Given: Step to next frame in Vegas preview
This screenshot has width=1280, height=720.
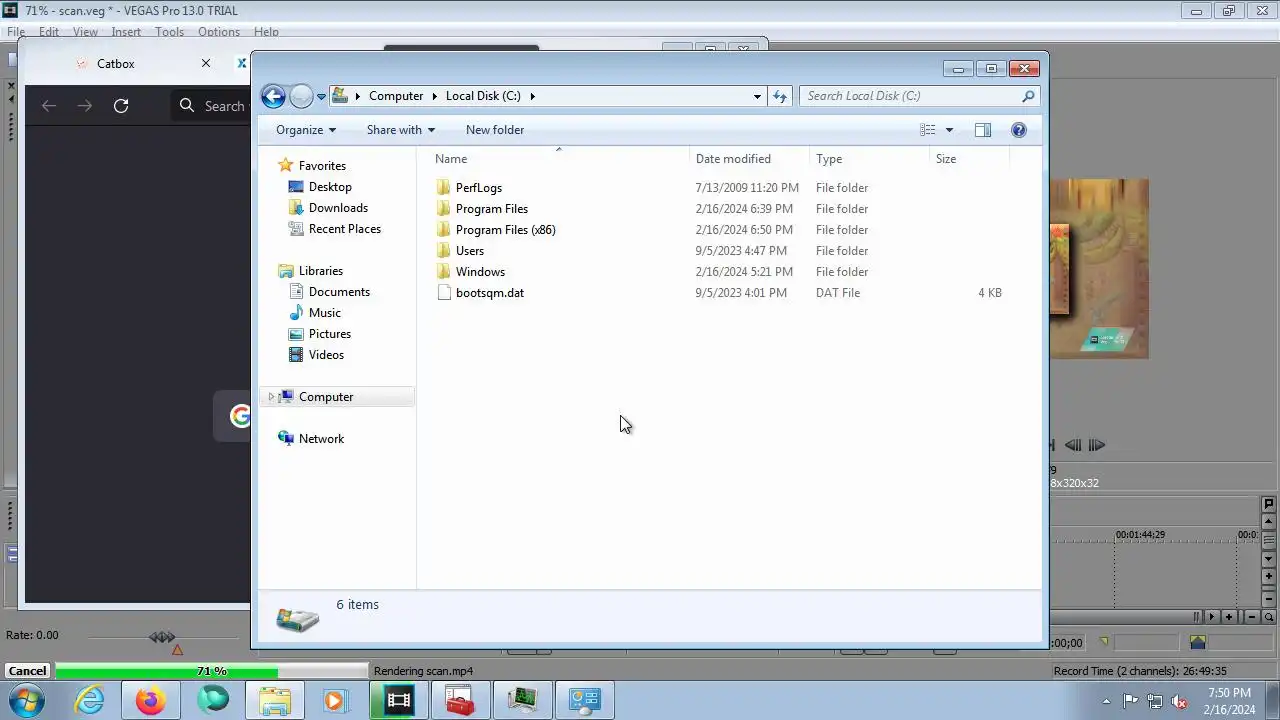Looking at the screenshot, I should 1096,445.
